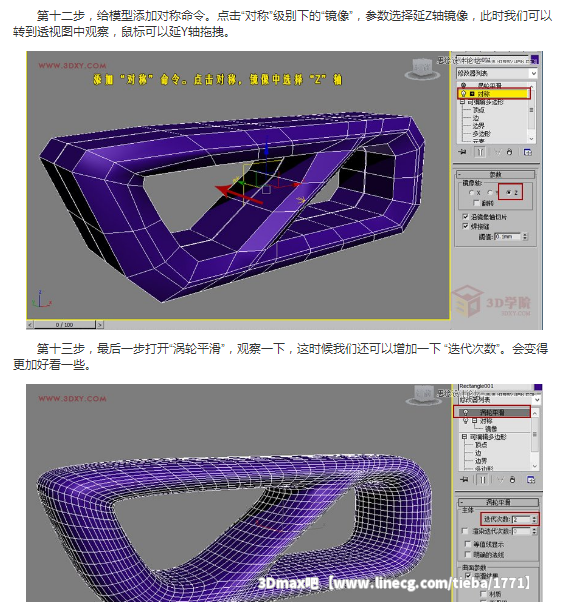The image size is (570, 602).
Task: Click make unique icon in step thirteen panel
Action: (x=500, y=480)
